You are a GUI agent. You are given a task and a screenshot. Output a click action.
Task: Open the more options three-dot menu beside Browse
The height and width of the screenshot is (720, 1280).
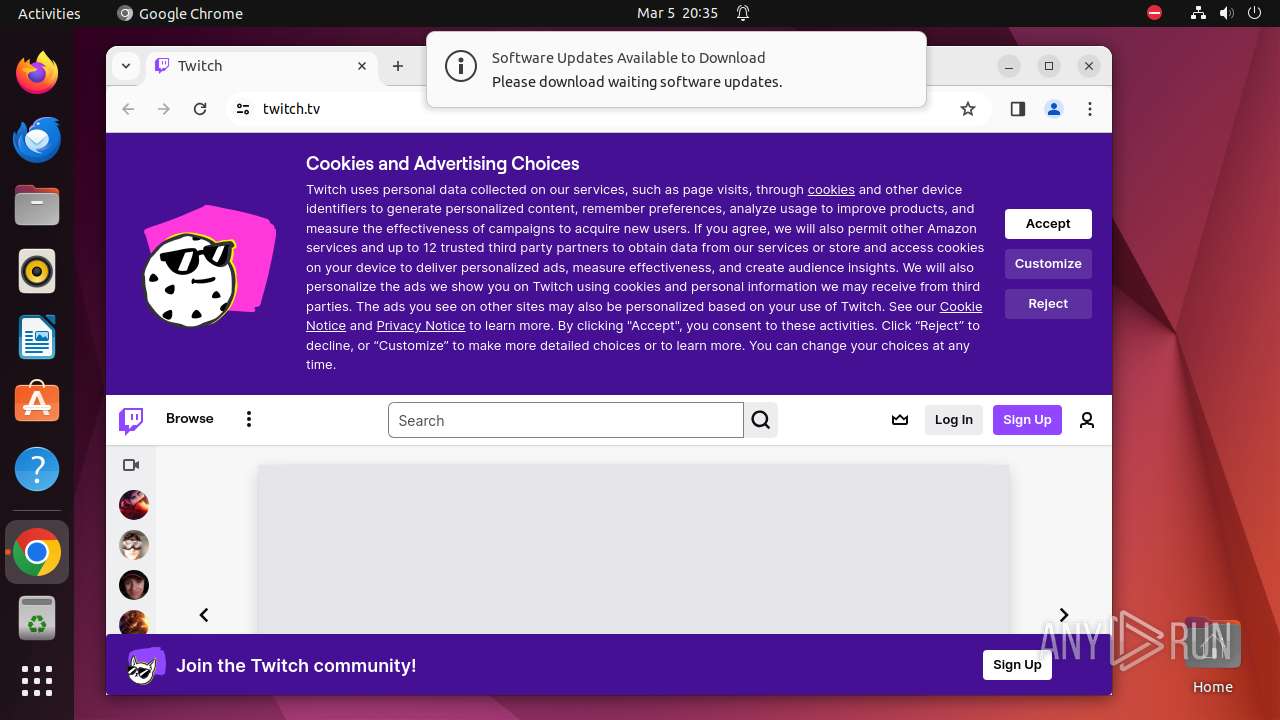pos(249,419)
